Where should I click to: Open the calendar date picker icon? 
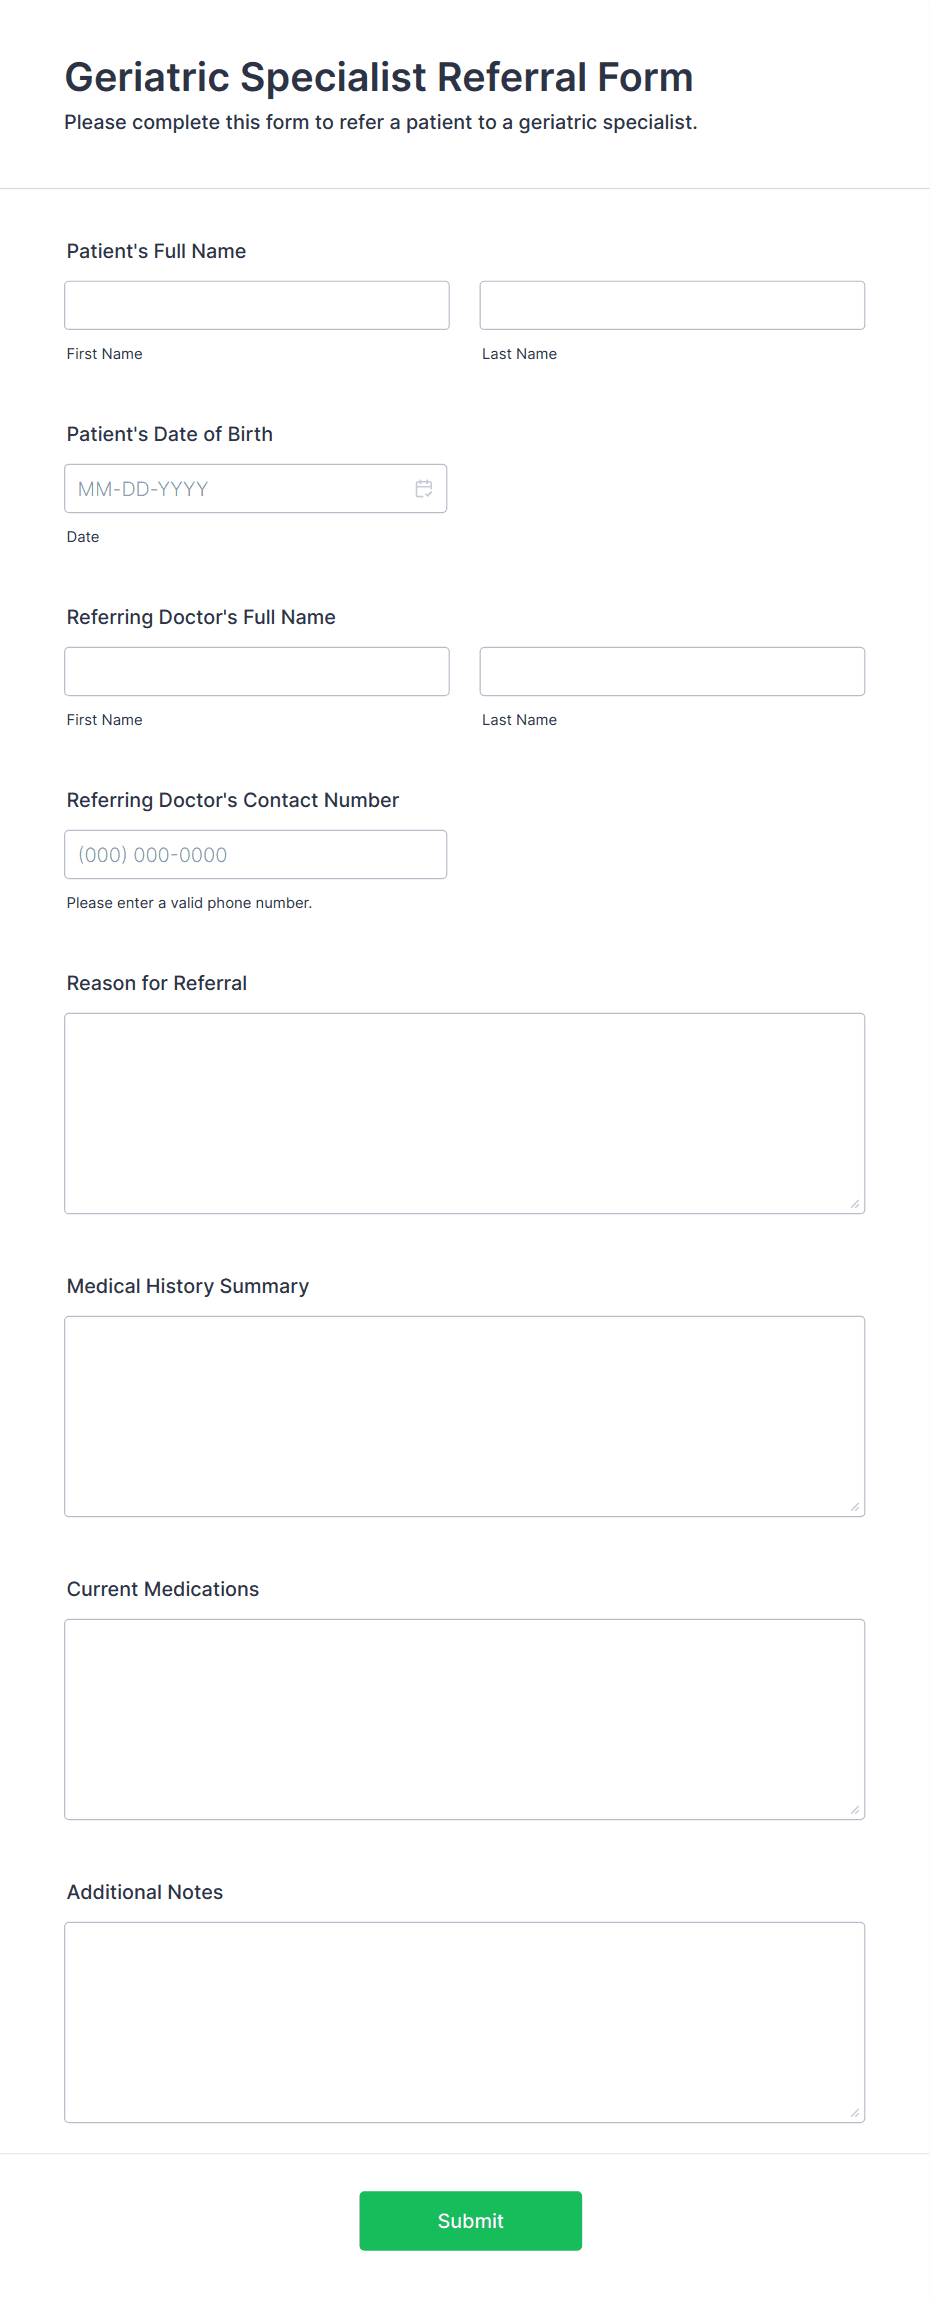click(423, 489)
